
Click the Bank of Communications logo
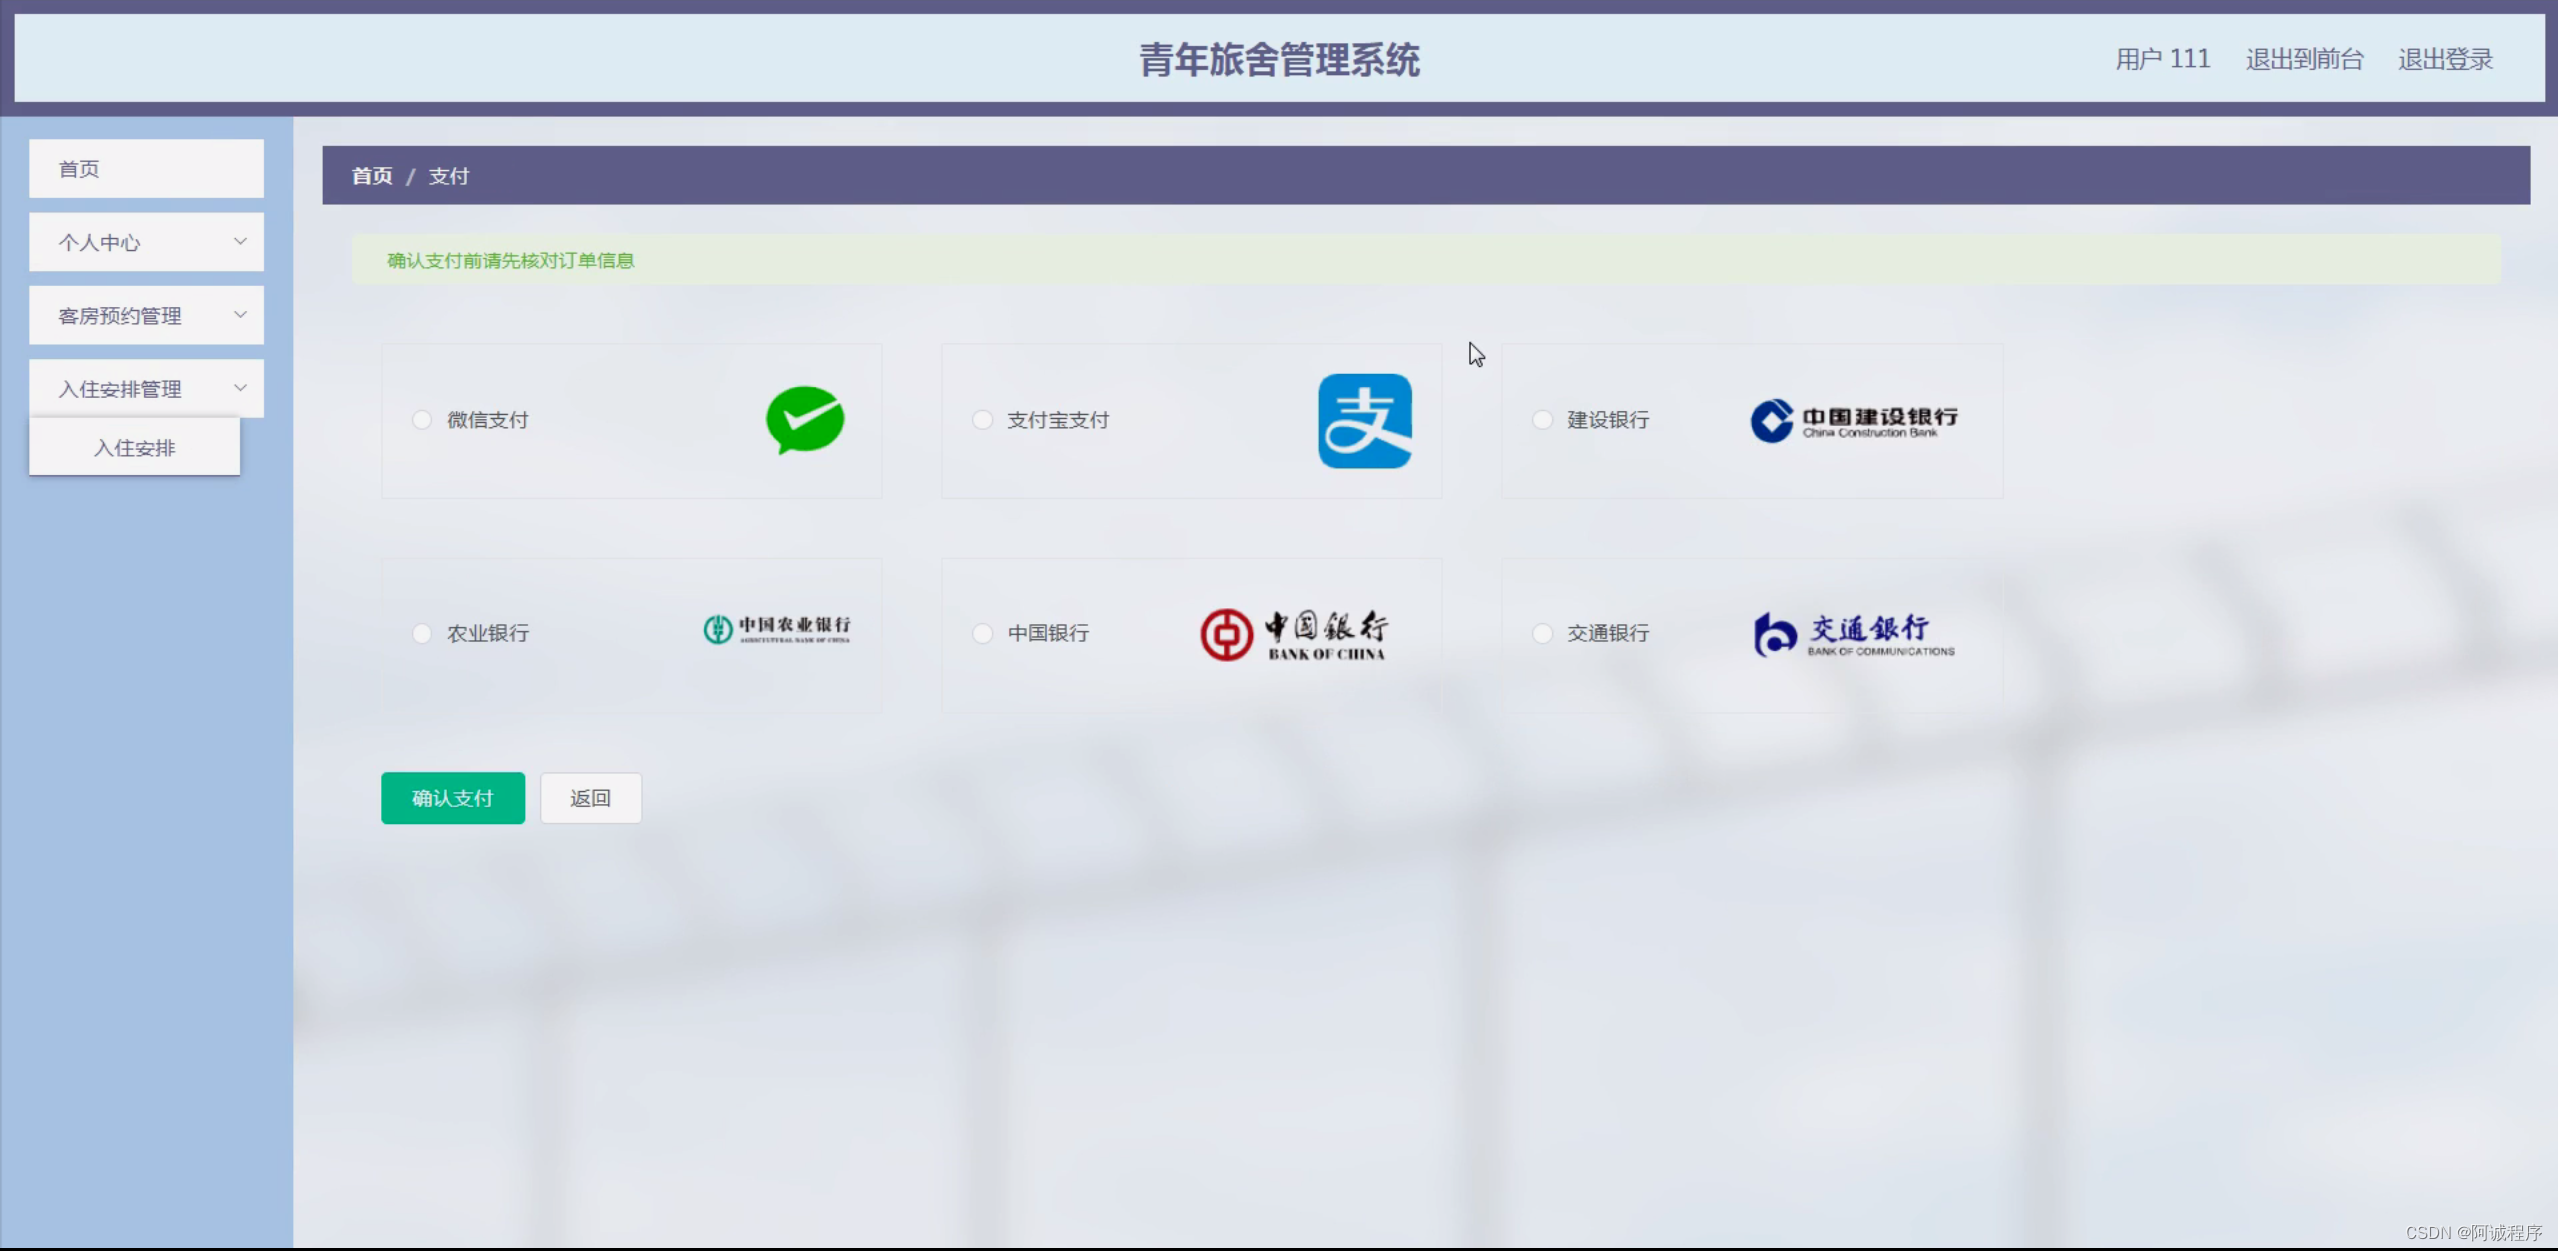[x=1853, y=634]
